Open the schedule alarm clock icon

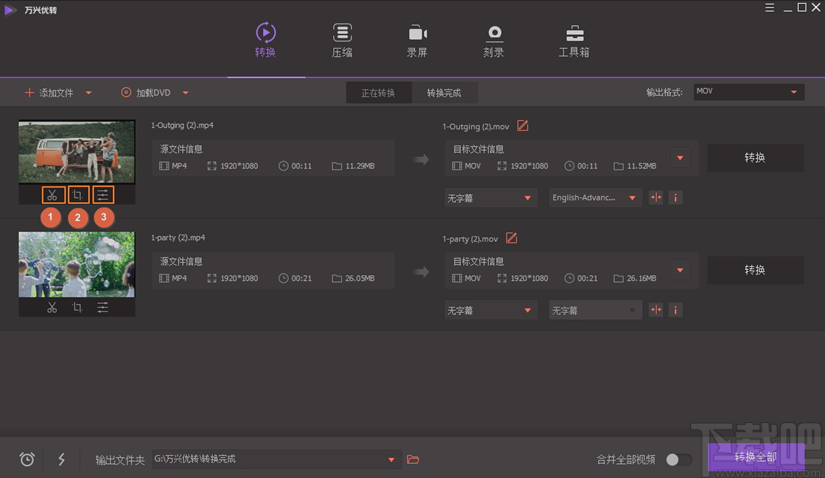coord(27,460)
